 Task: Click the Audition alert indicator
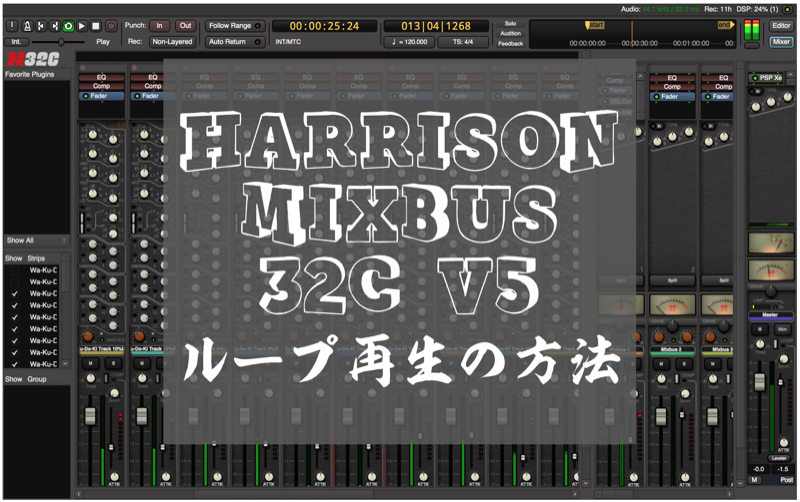(x=510, y=34)
